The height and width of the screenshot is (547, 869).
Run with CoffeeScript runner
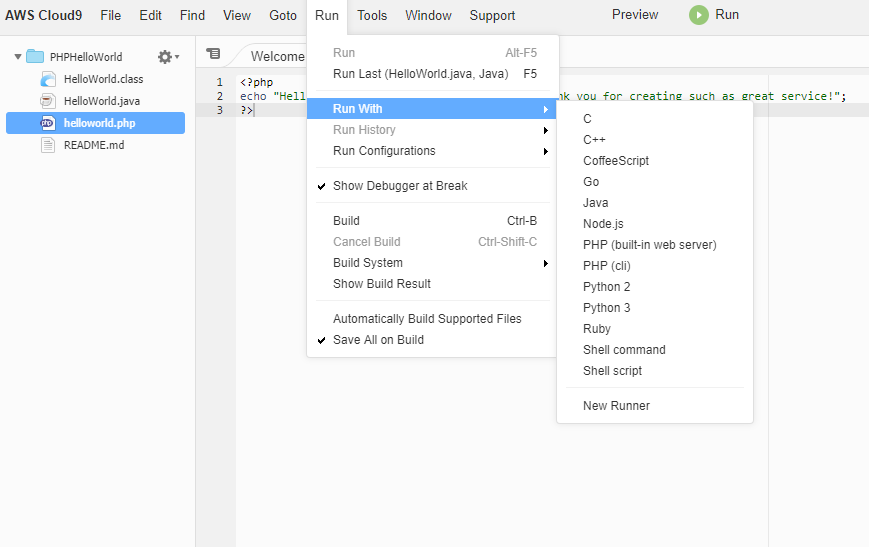[655, 161]
